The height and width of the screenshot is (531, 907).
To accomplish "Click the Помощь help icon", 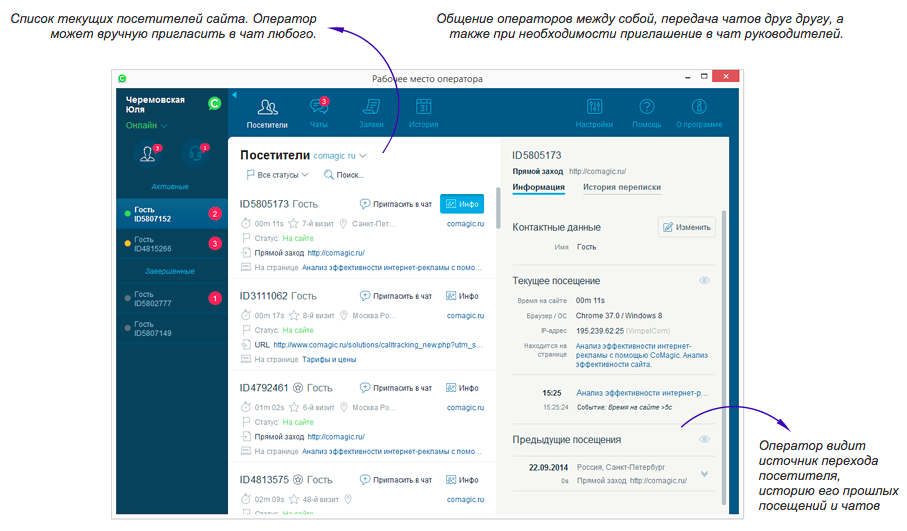I will tap(647, 107).
